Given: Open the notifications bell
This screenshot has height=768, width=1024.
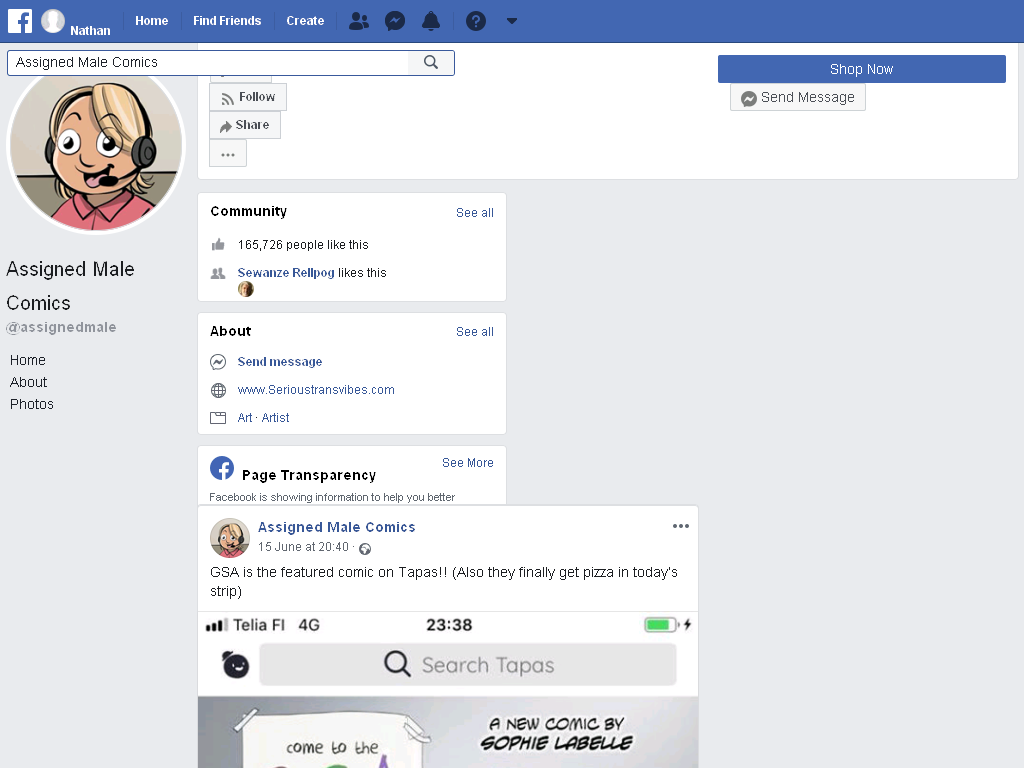Looking at the screenshot, I should tap(430, 22).
